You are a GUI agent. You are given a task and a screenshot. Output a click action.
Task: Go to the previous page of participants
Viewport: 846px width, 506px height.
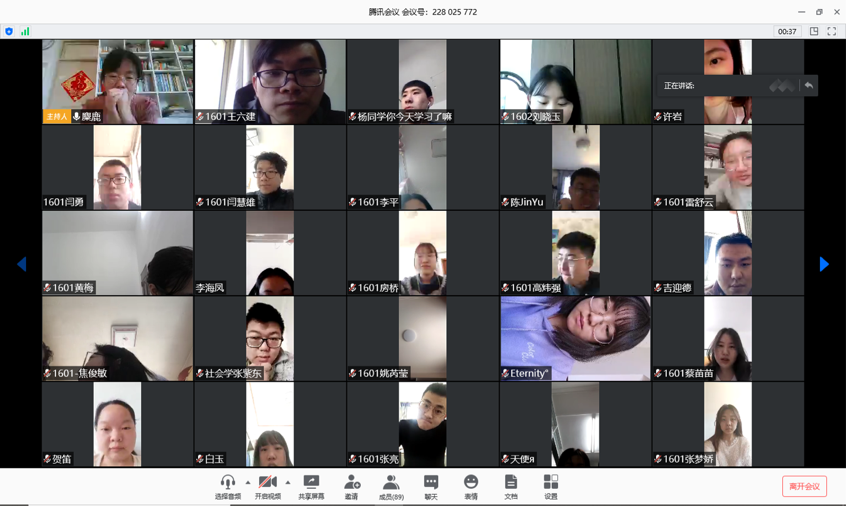(x=21, y=264)
